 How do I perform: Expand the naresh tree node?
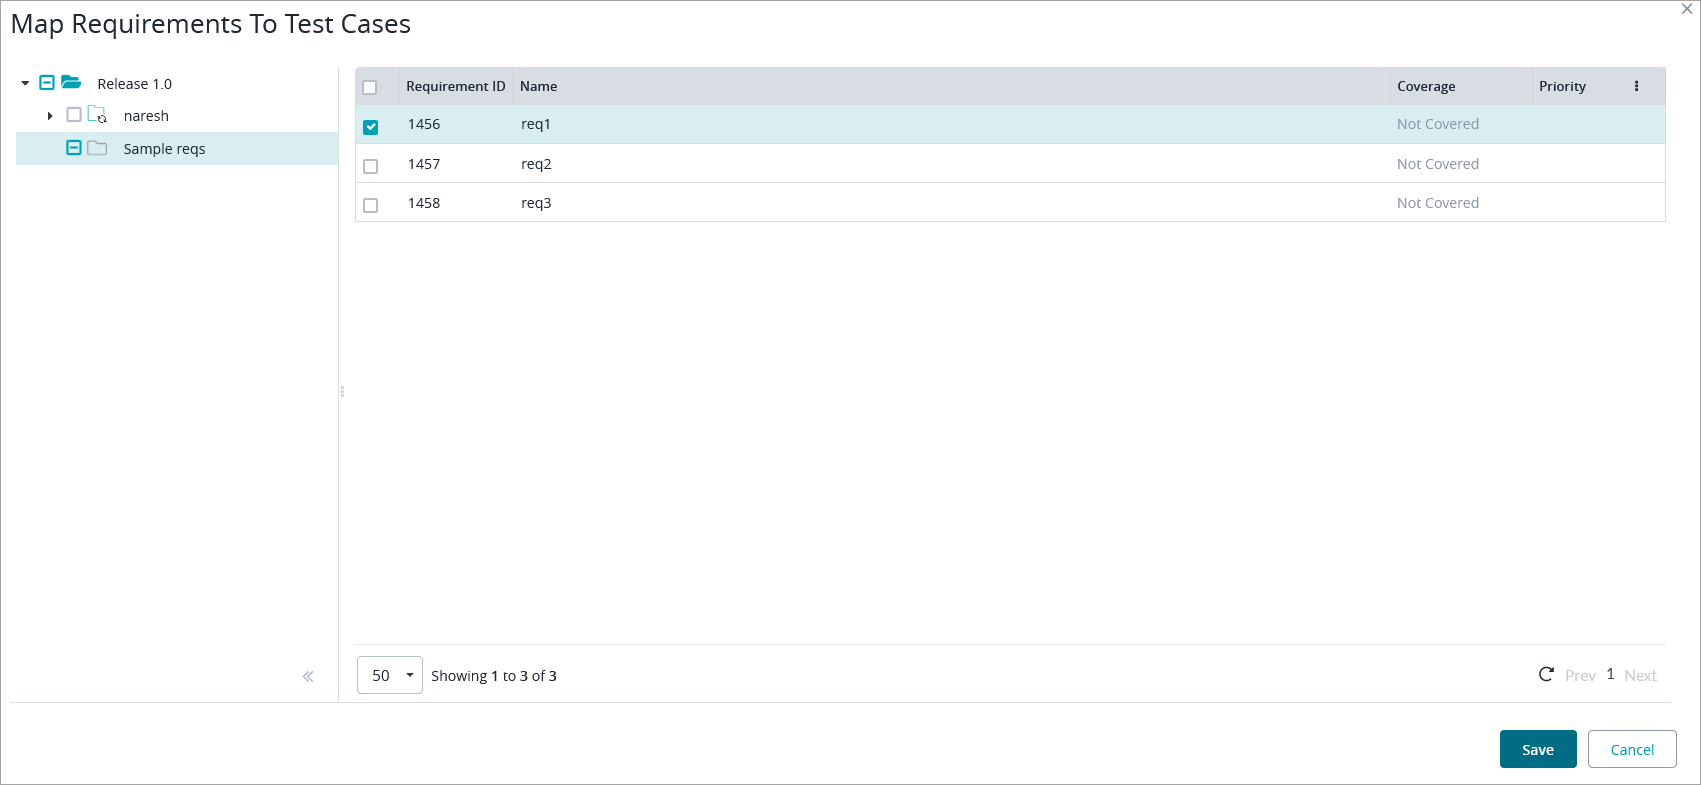tap(50, 116)
